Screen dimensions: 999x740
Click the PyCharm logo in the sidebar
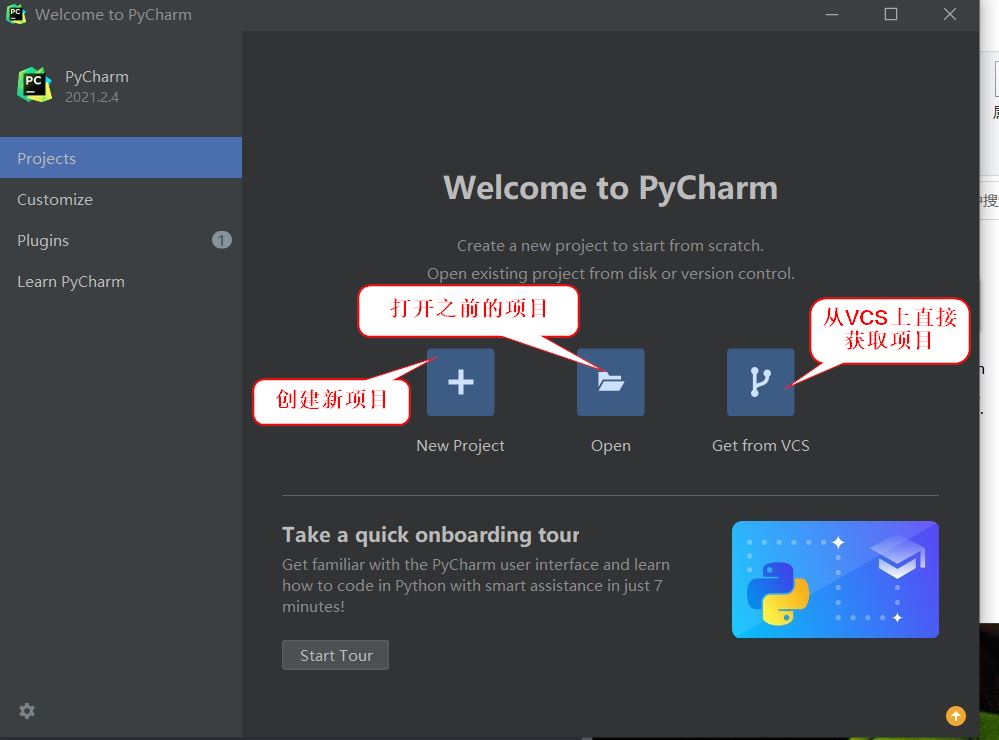[x=34, y=85]
